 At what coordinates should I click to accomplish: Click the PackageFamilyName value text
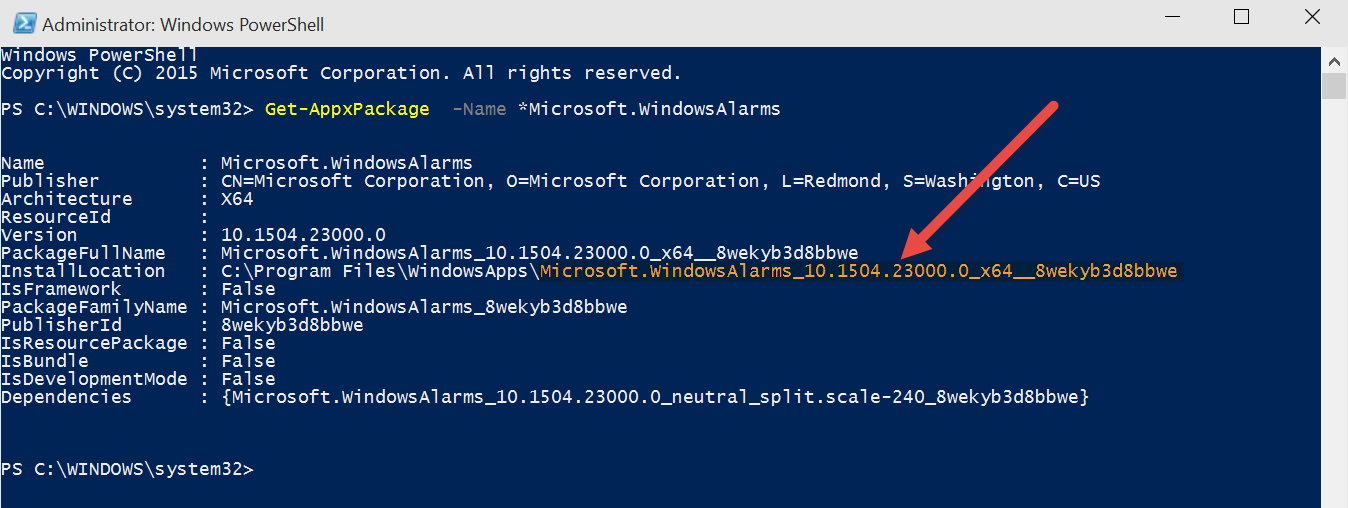pyautogui.click(x=424, y=307)
